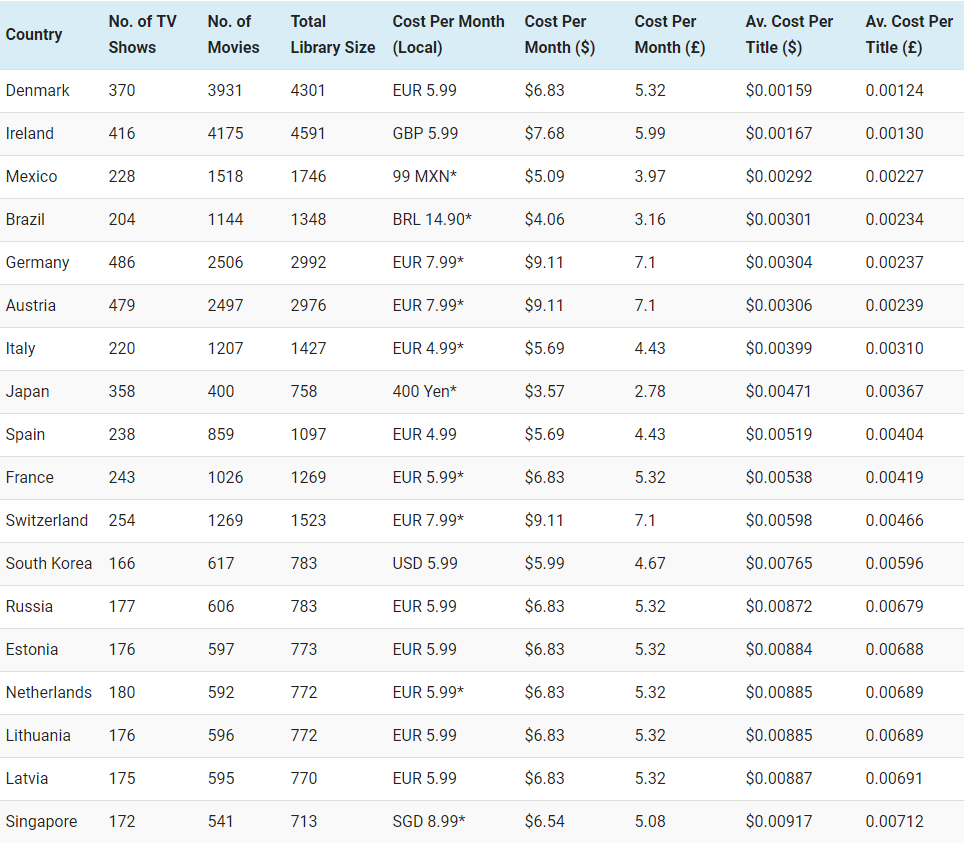Sort by Av. Cost Per Title ($)
The image size is (964, 845).
[789, 34]
